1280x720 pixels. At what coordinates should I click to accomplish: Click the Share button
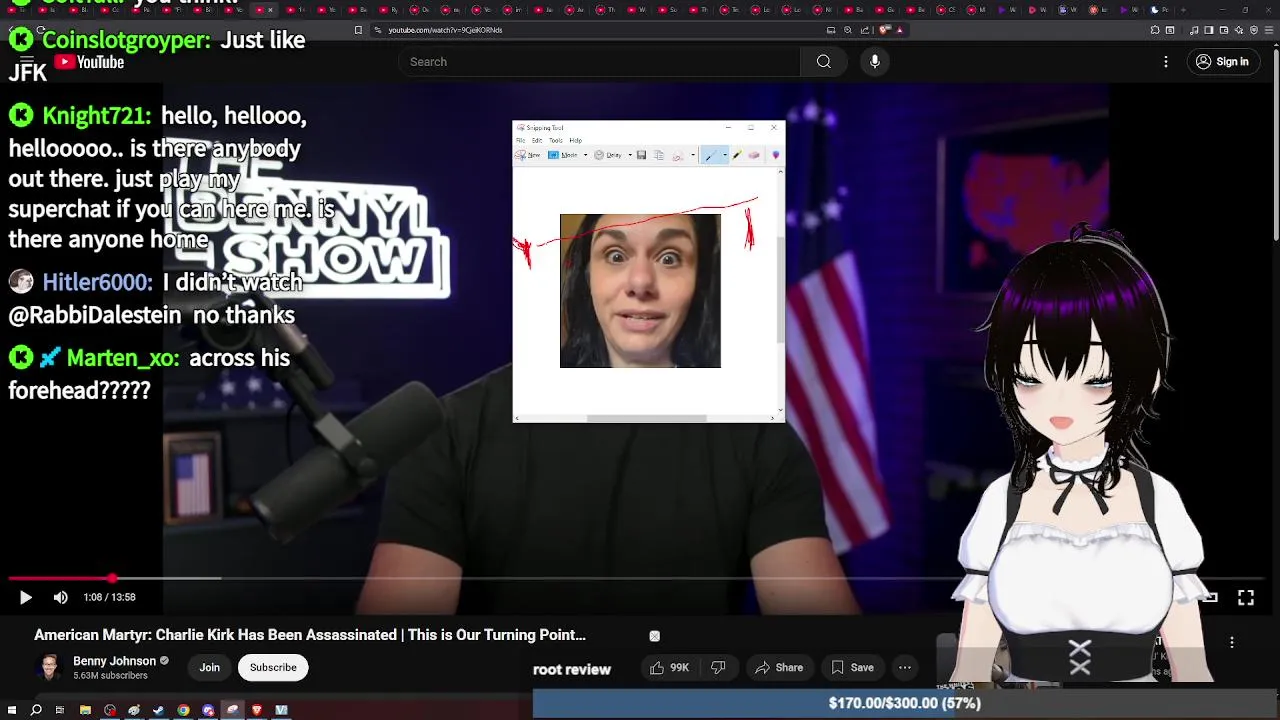(779, 668)
